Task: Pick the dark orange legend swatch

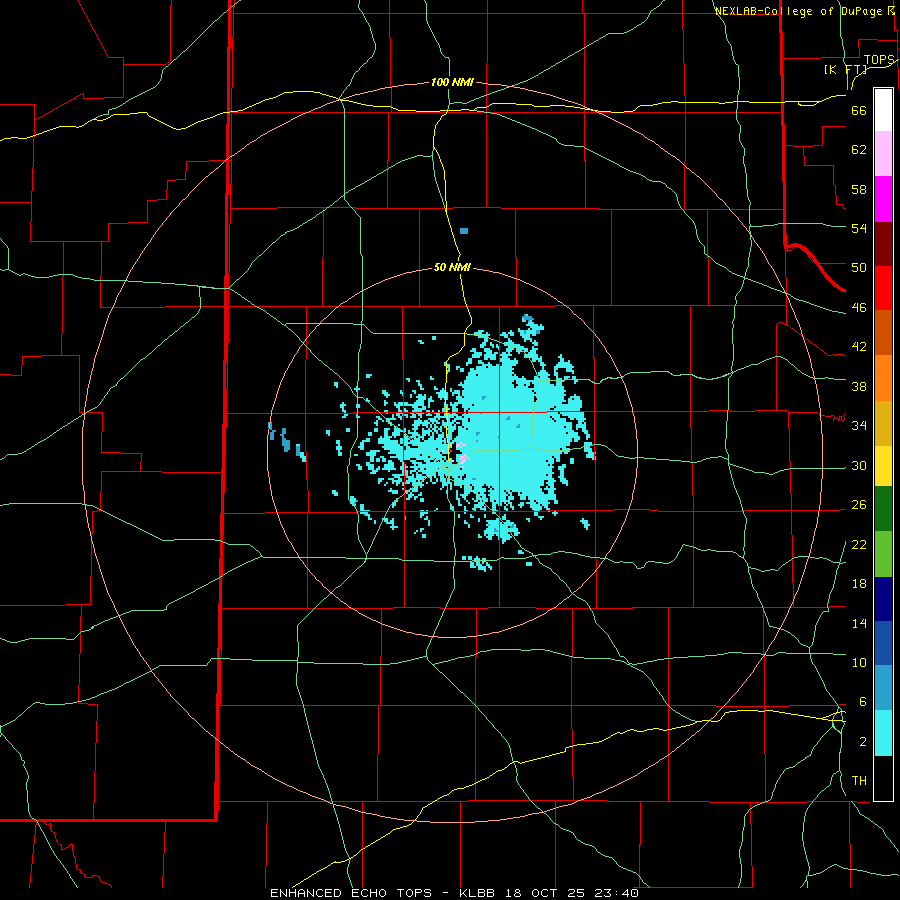Action: [x=883, y=332]
